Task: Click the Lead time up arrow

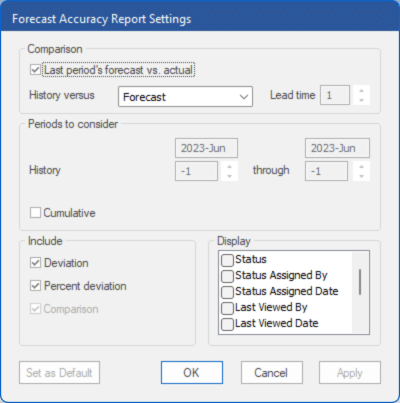Action: click(x=361, y=91)
